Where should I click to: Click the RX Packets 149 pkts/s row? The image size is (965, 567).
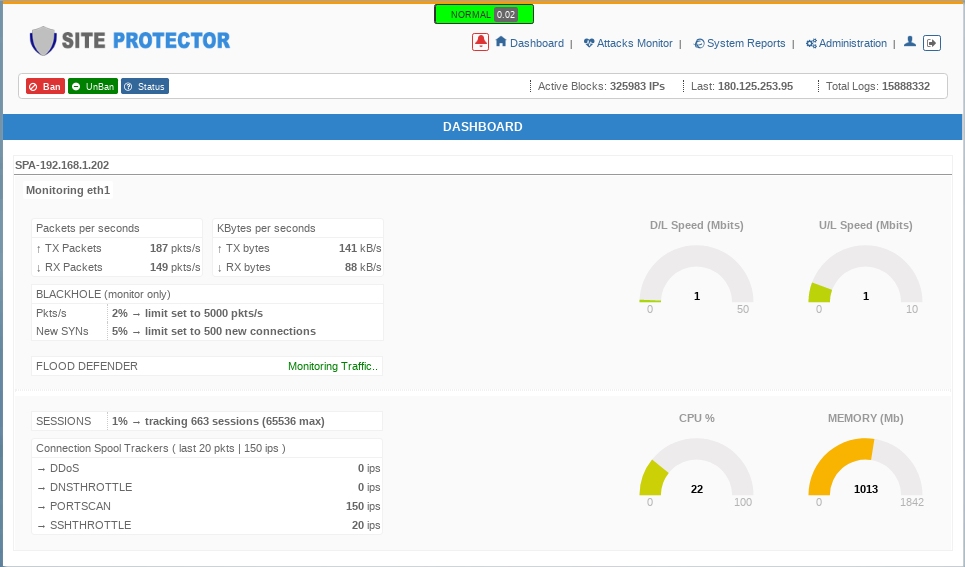(117, 267)
